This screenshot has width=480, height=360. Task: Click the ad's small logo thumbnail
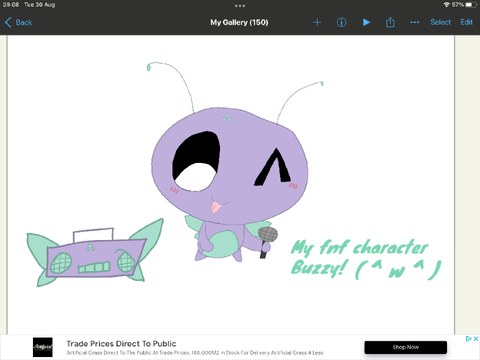tap(43, 347)
